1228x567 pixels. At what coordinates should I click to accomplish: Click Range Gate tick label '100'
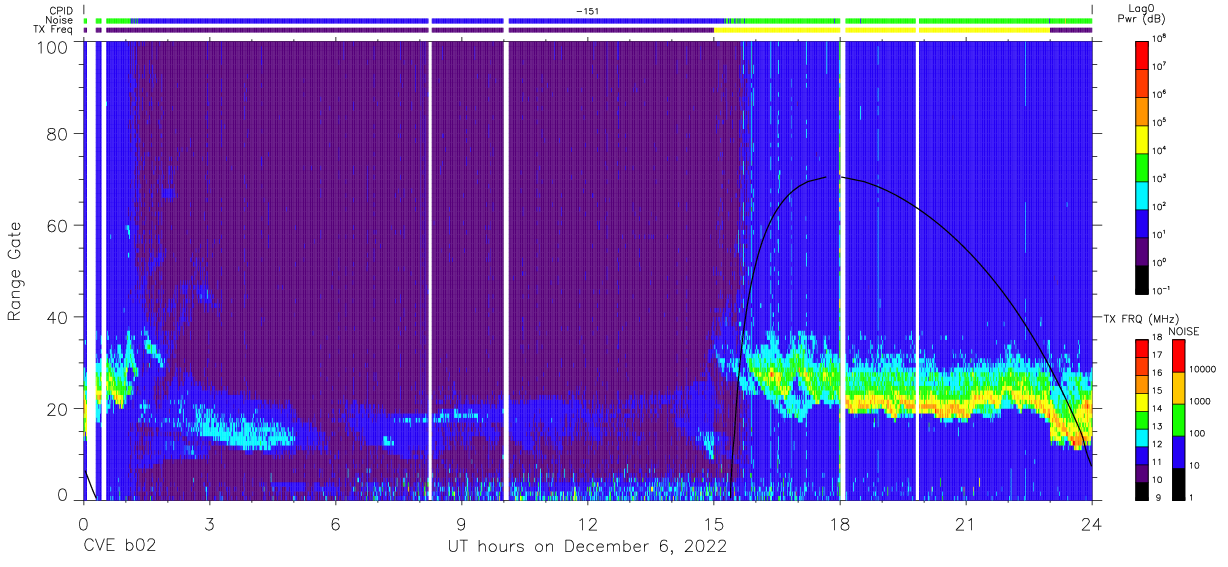click(x=52, y=46)
